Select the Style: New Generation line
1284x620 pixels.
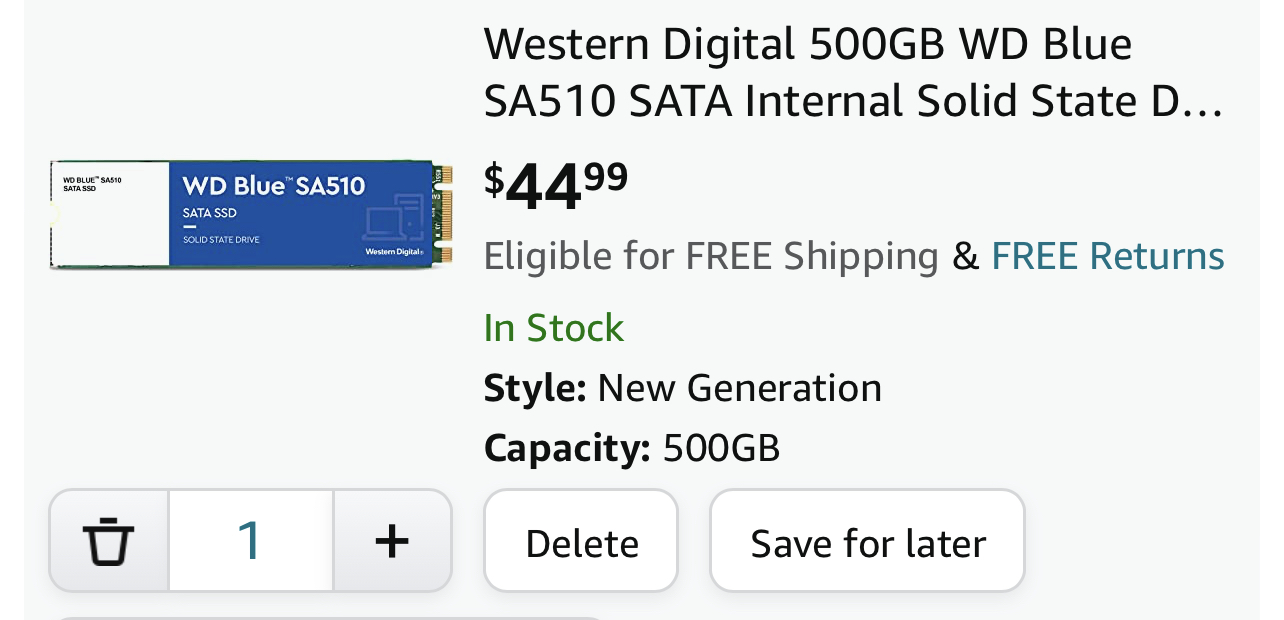point(683,388)
